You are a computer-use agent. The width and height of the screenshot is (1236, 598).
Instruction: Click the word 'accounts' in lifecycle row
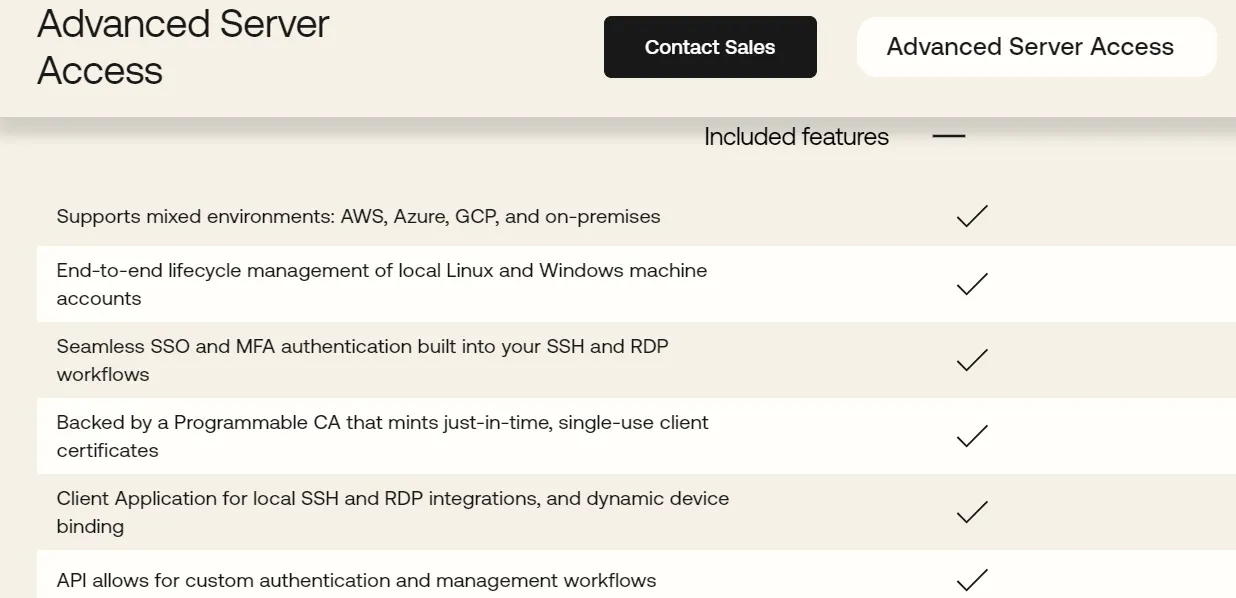99,298
